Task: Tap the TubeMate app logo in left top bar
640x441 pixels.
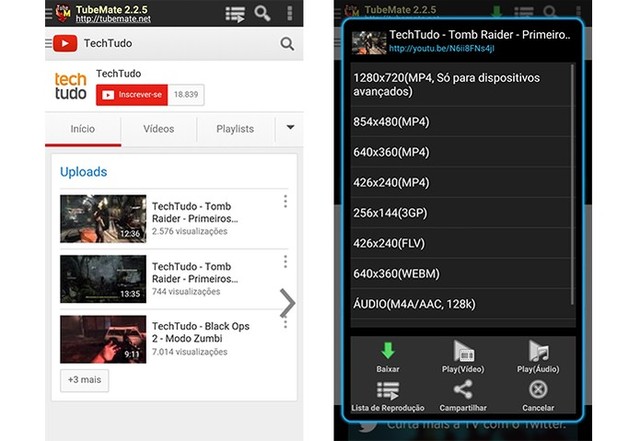Action: [63, 13]
